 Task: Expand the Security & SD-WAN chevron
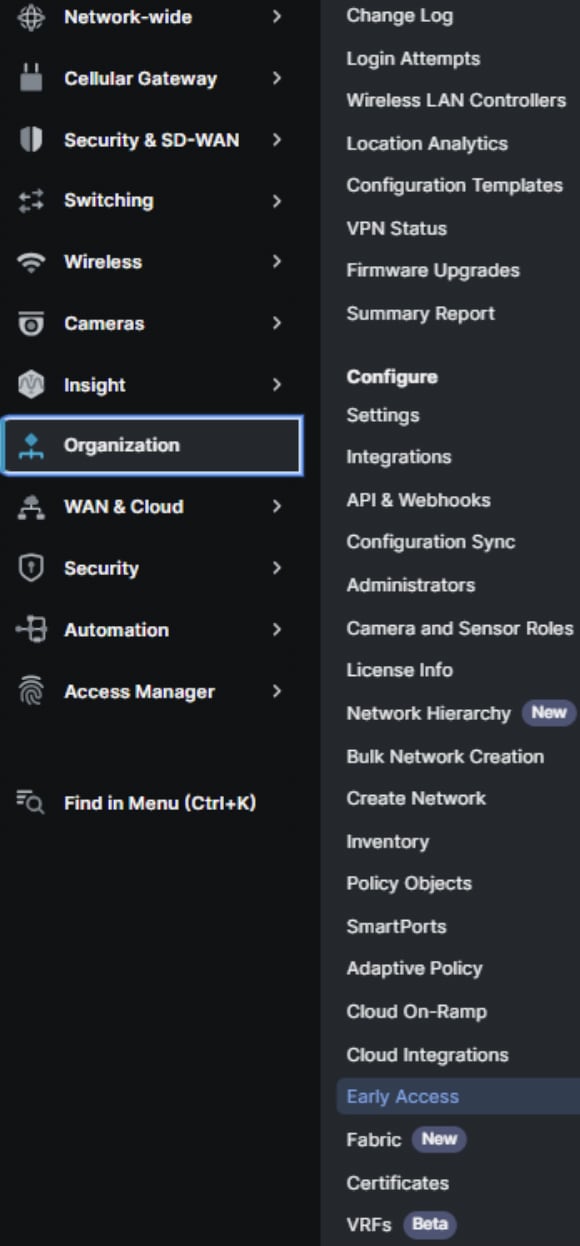(x=277, y=140)
